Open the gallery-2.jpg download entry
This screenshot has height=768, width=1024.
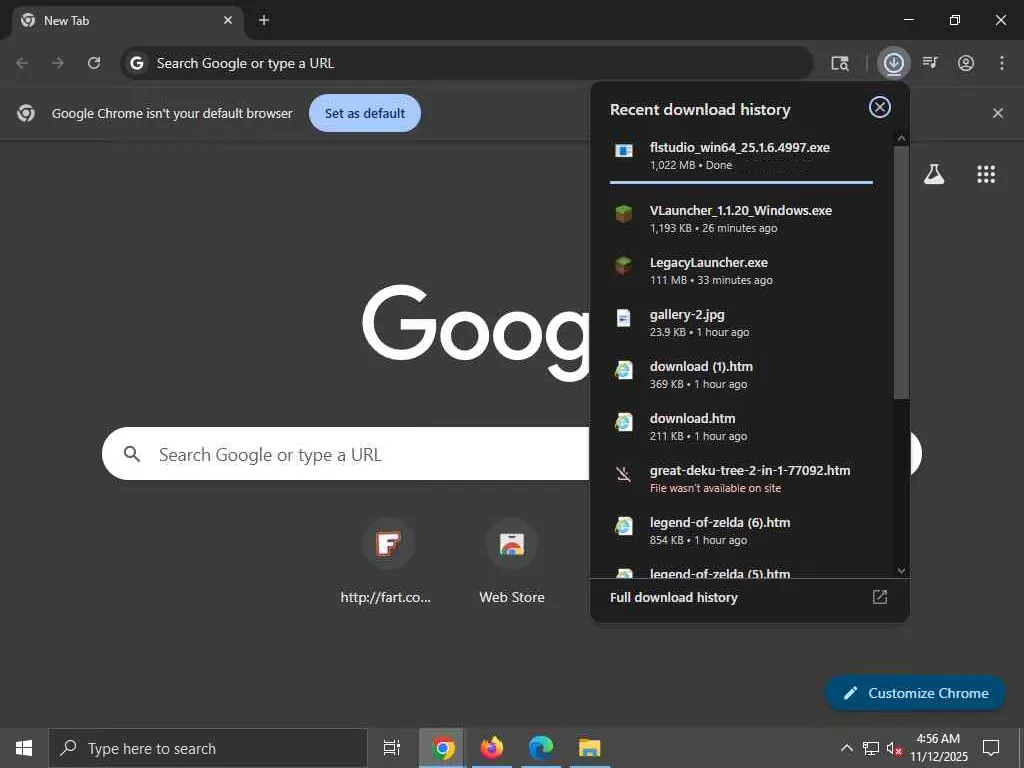point(741,323)
